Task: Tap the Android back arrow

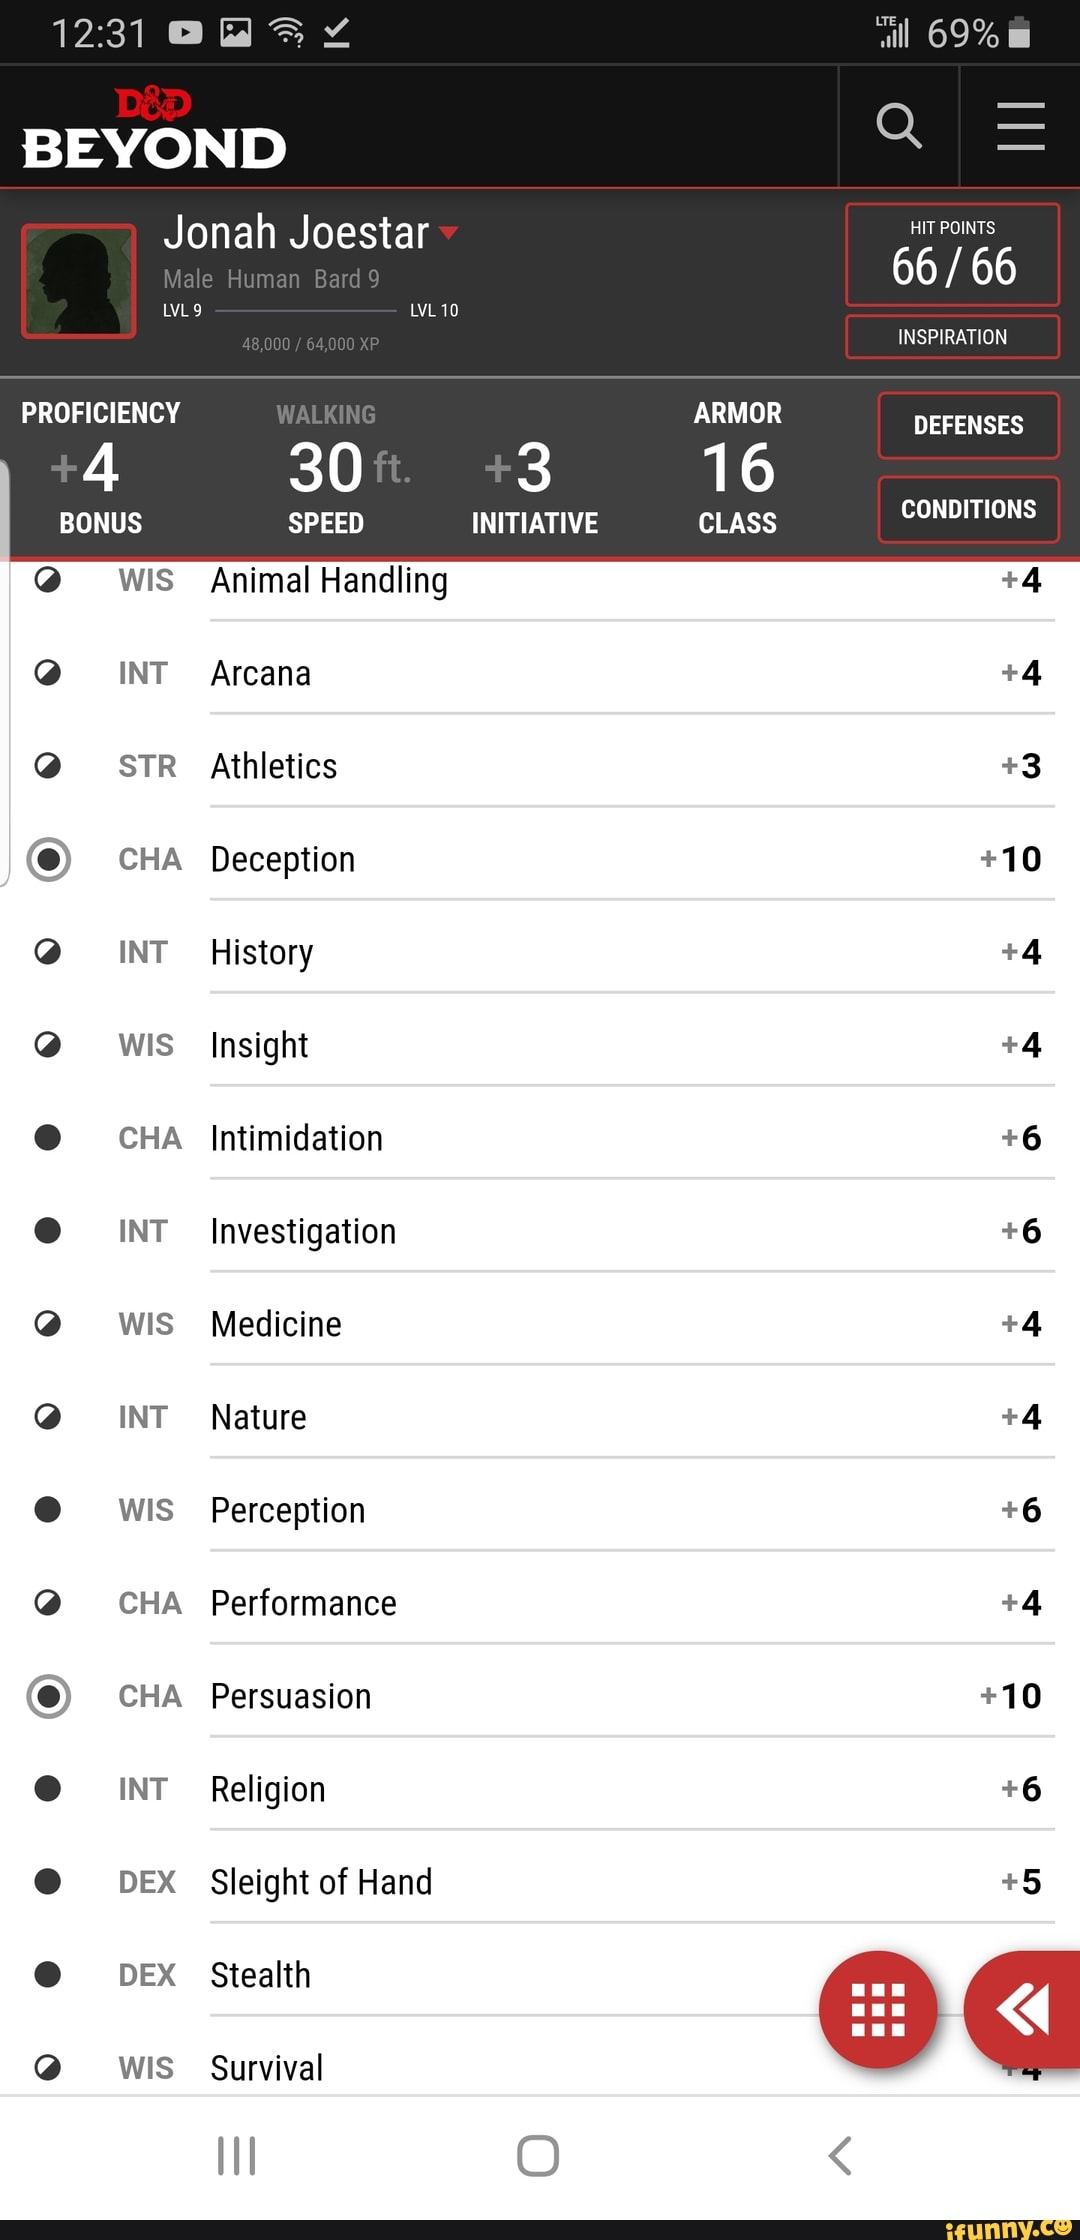Action: click(x=840, y=2156)
